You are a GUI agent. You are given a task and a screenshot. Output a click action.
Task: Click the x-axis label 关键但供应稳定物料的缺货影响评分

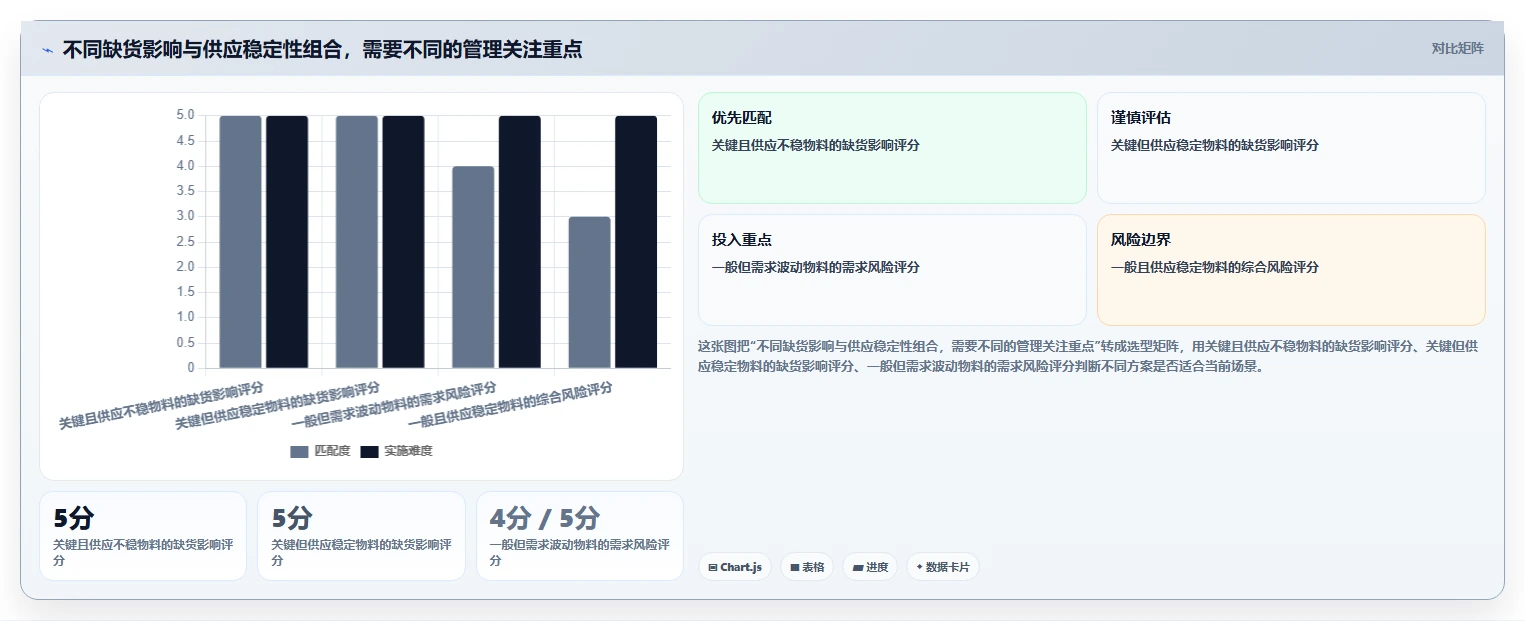(x=278, y=405)
